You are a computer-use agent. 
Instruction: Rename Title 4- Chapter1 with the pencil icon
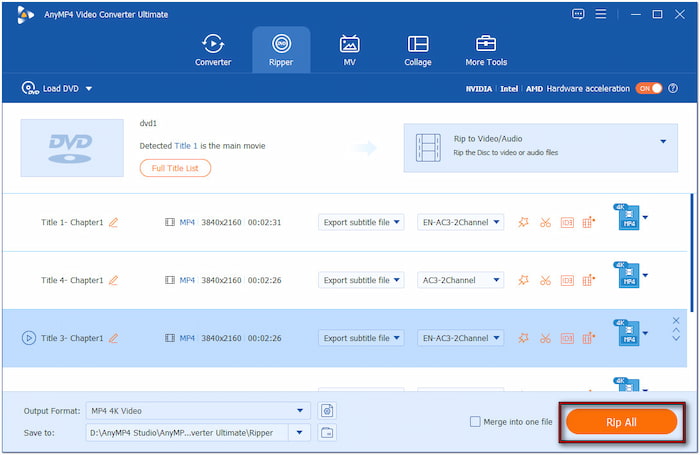click(x=113, y=280)
